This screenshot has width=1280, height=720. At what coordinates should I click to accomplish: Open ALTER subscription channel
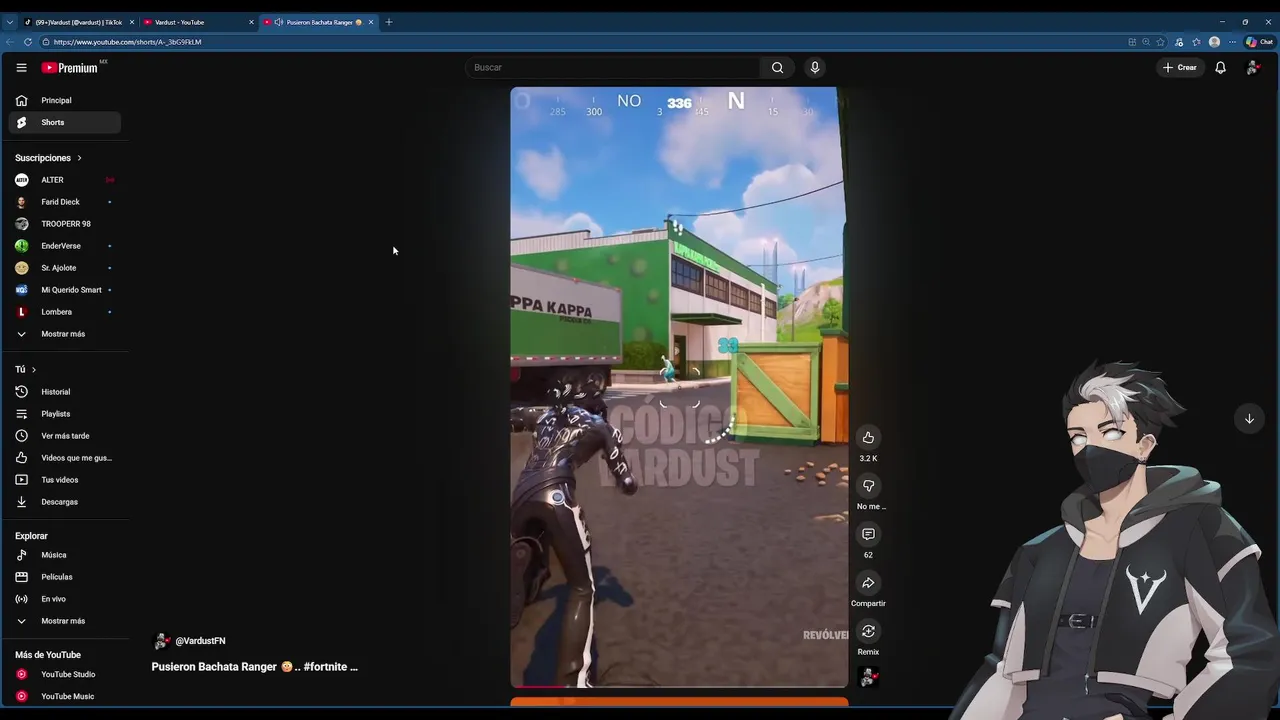[x=65, y=180]
